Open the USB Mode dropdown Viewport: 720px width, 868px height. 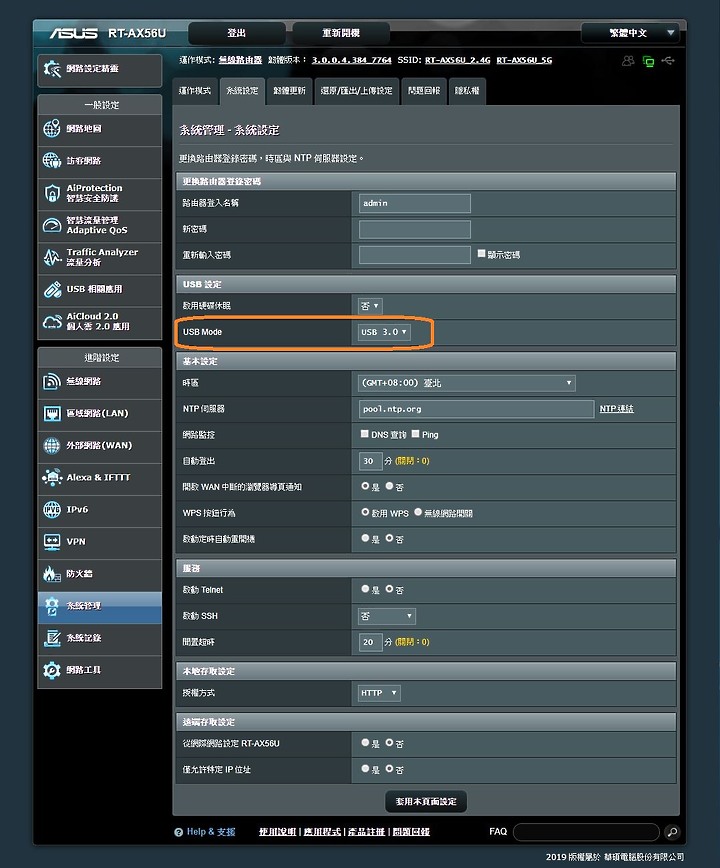pyautogui.click(x=384, y=332)
